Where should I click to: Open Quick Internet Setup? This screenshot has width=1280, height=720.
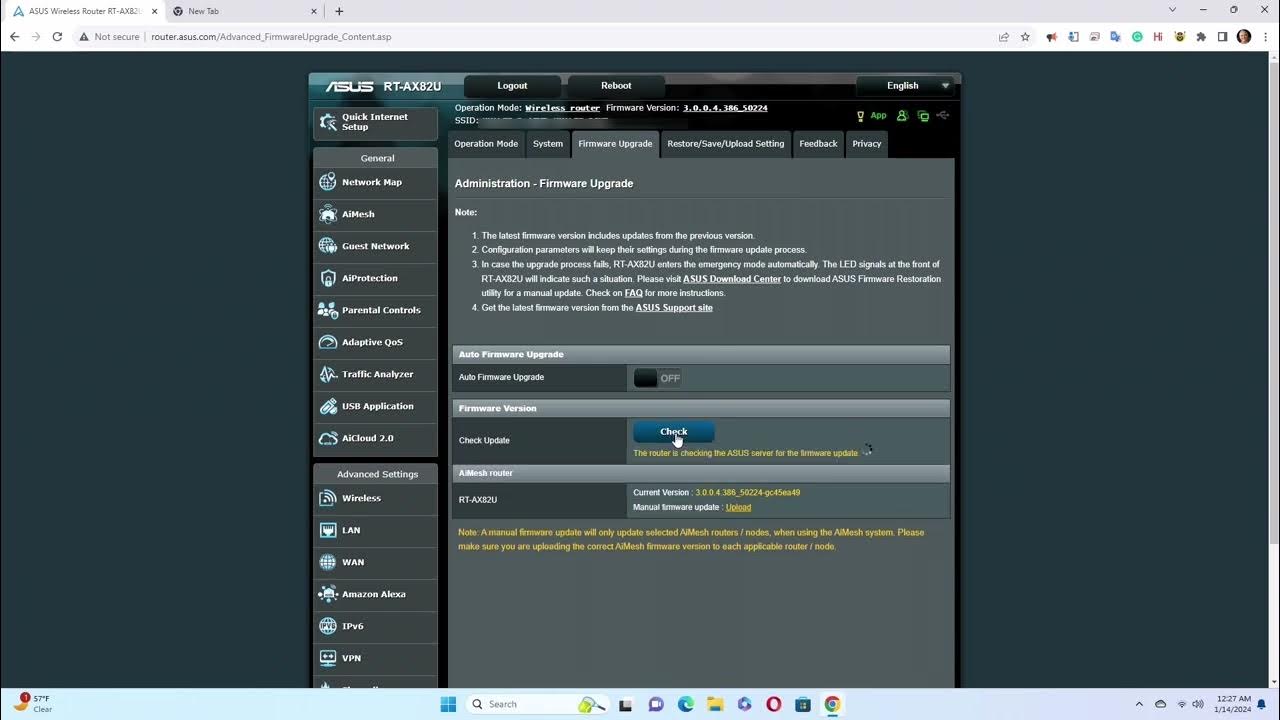375,123
